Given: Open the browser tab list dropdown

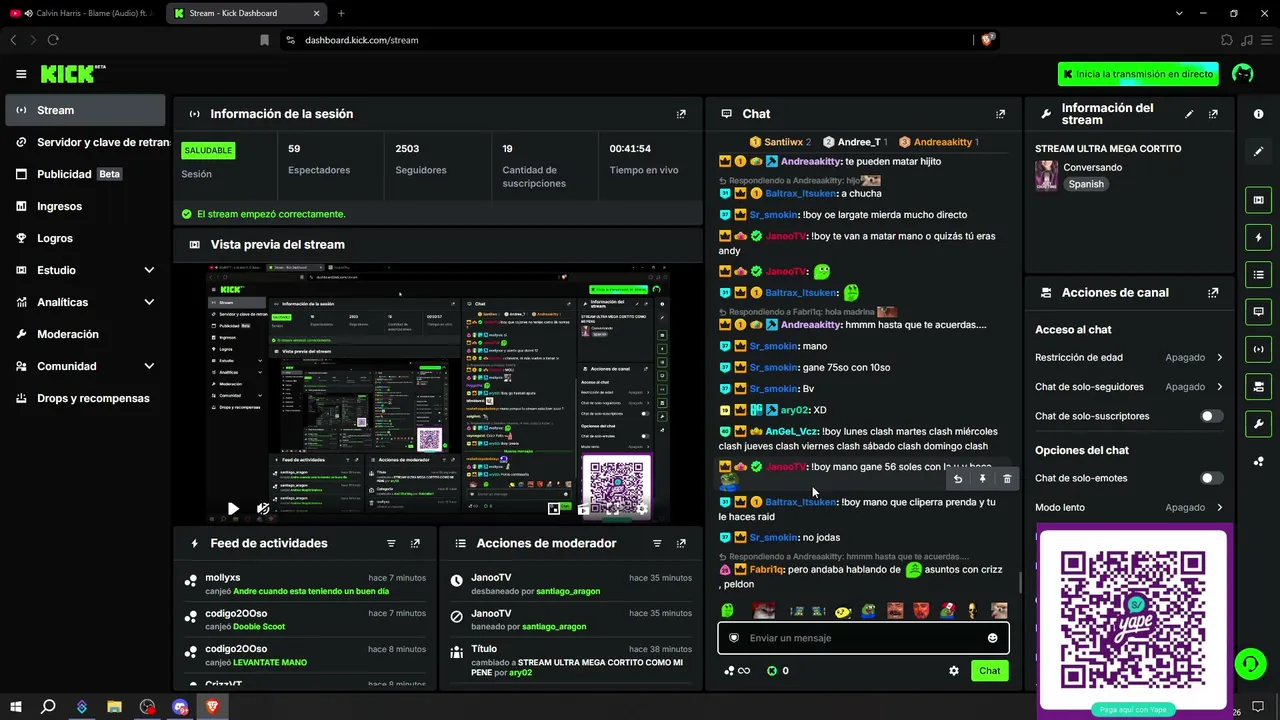Looking at the screenshot, I should 1180,13.
